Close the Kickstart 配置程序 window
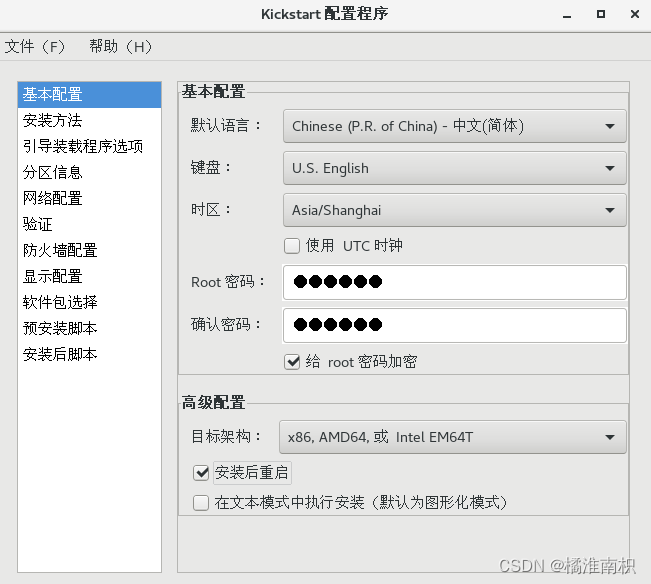This screenshot has width=651, height=584. point(635,14)
